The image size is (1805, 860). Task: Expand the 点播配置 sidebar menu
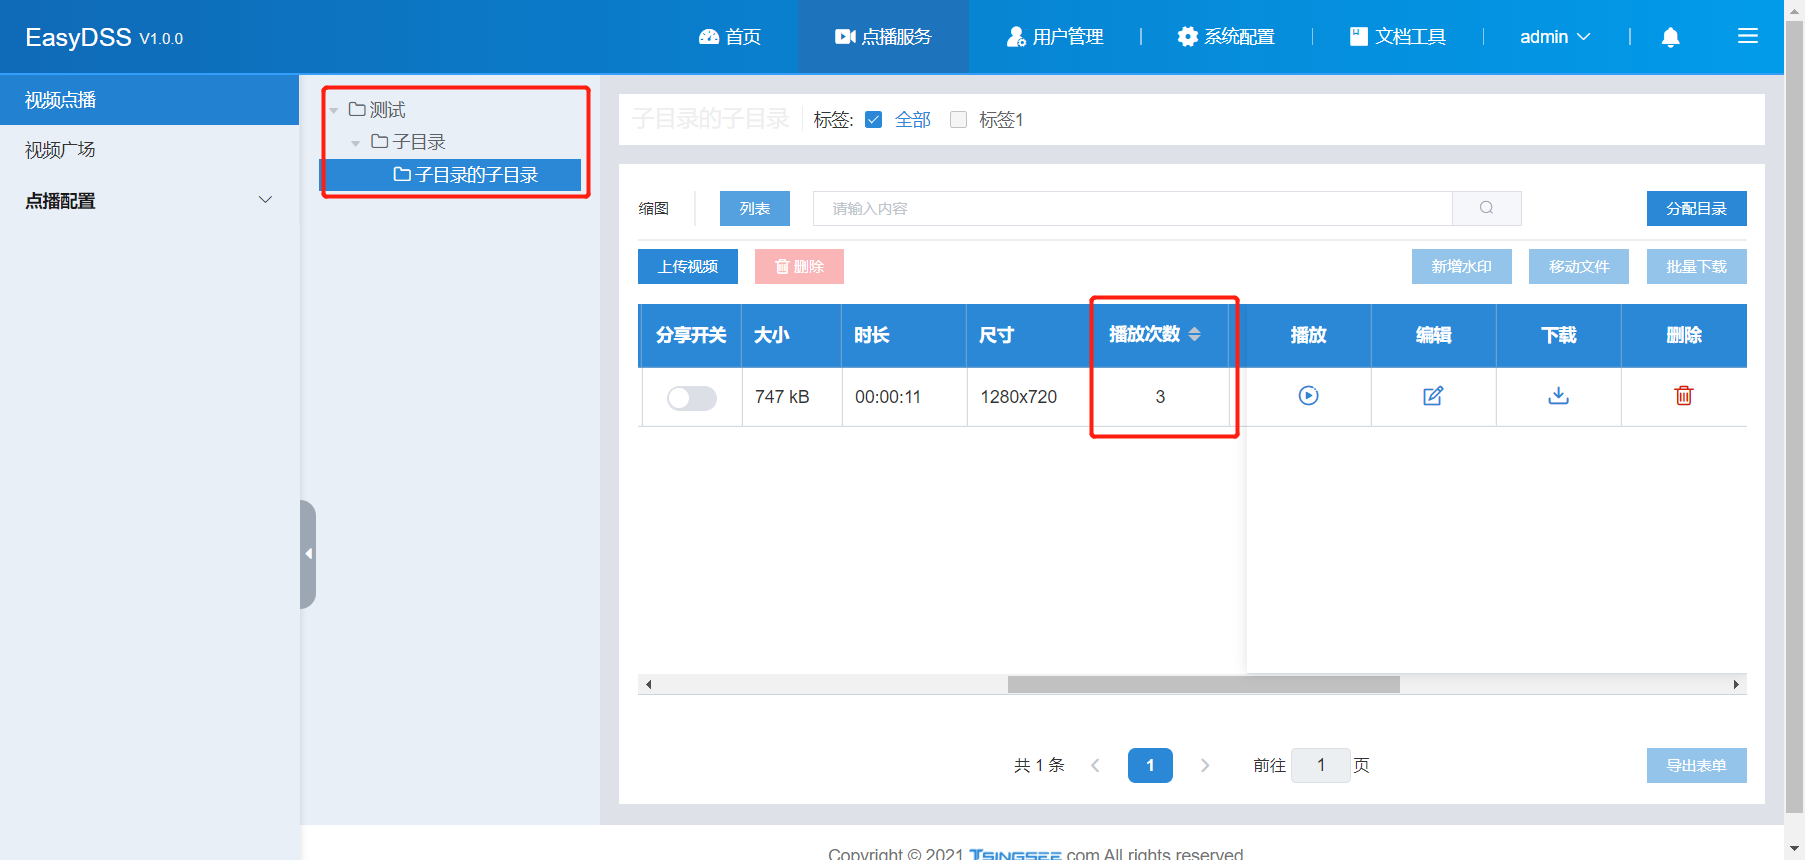[149, 200]
